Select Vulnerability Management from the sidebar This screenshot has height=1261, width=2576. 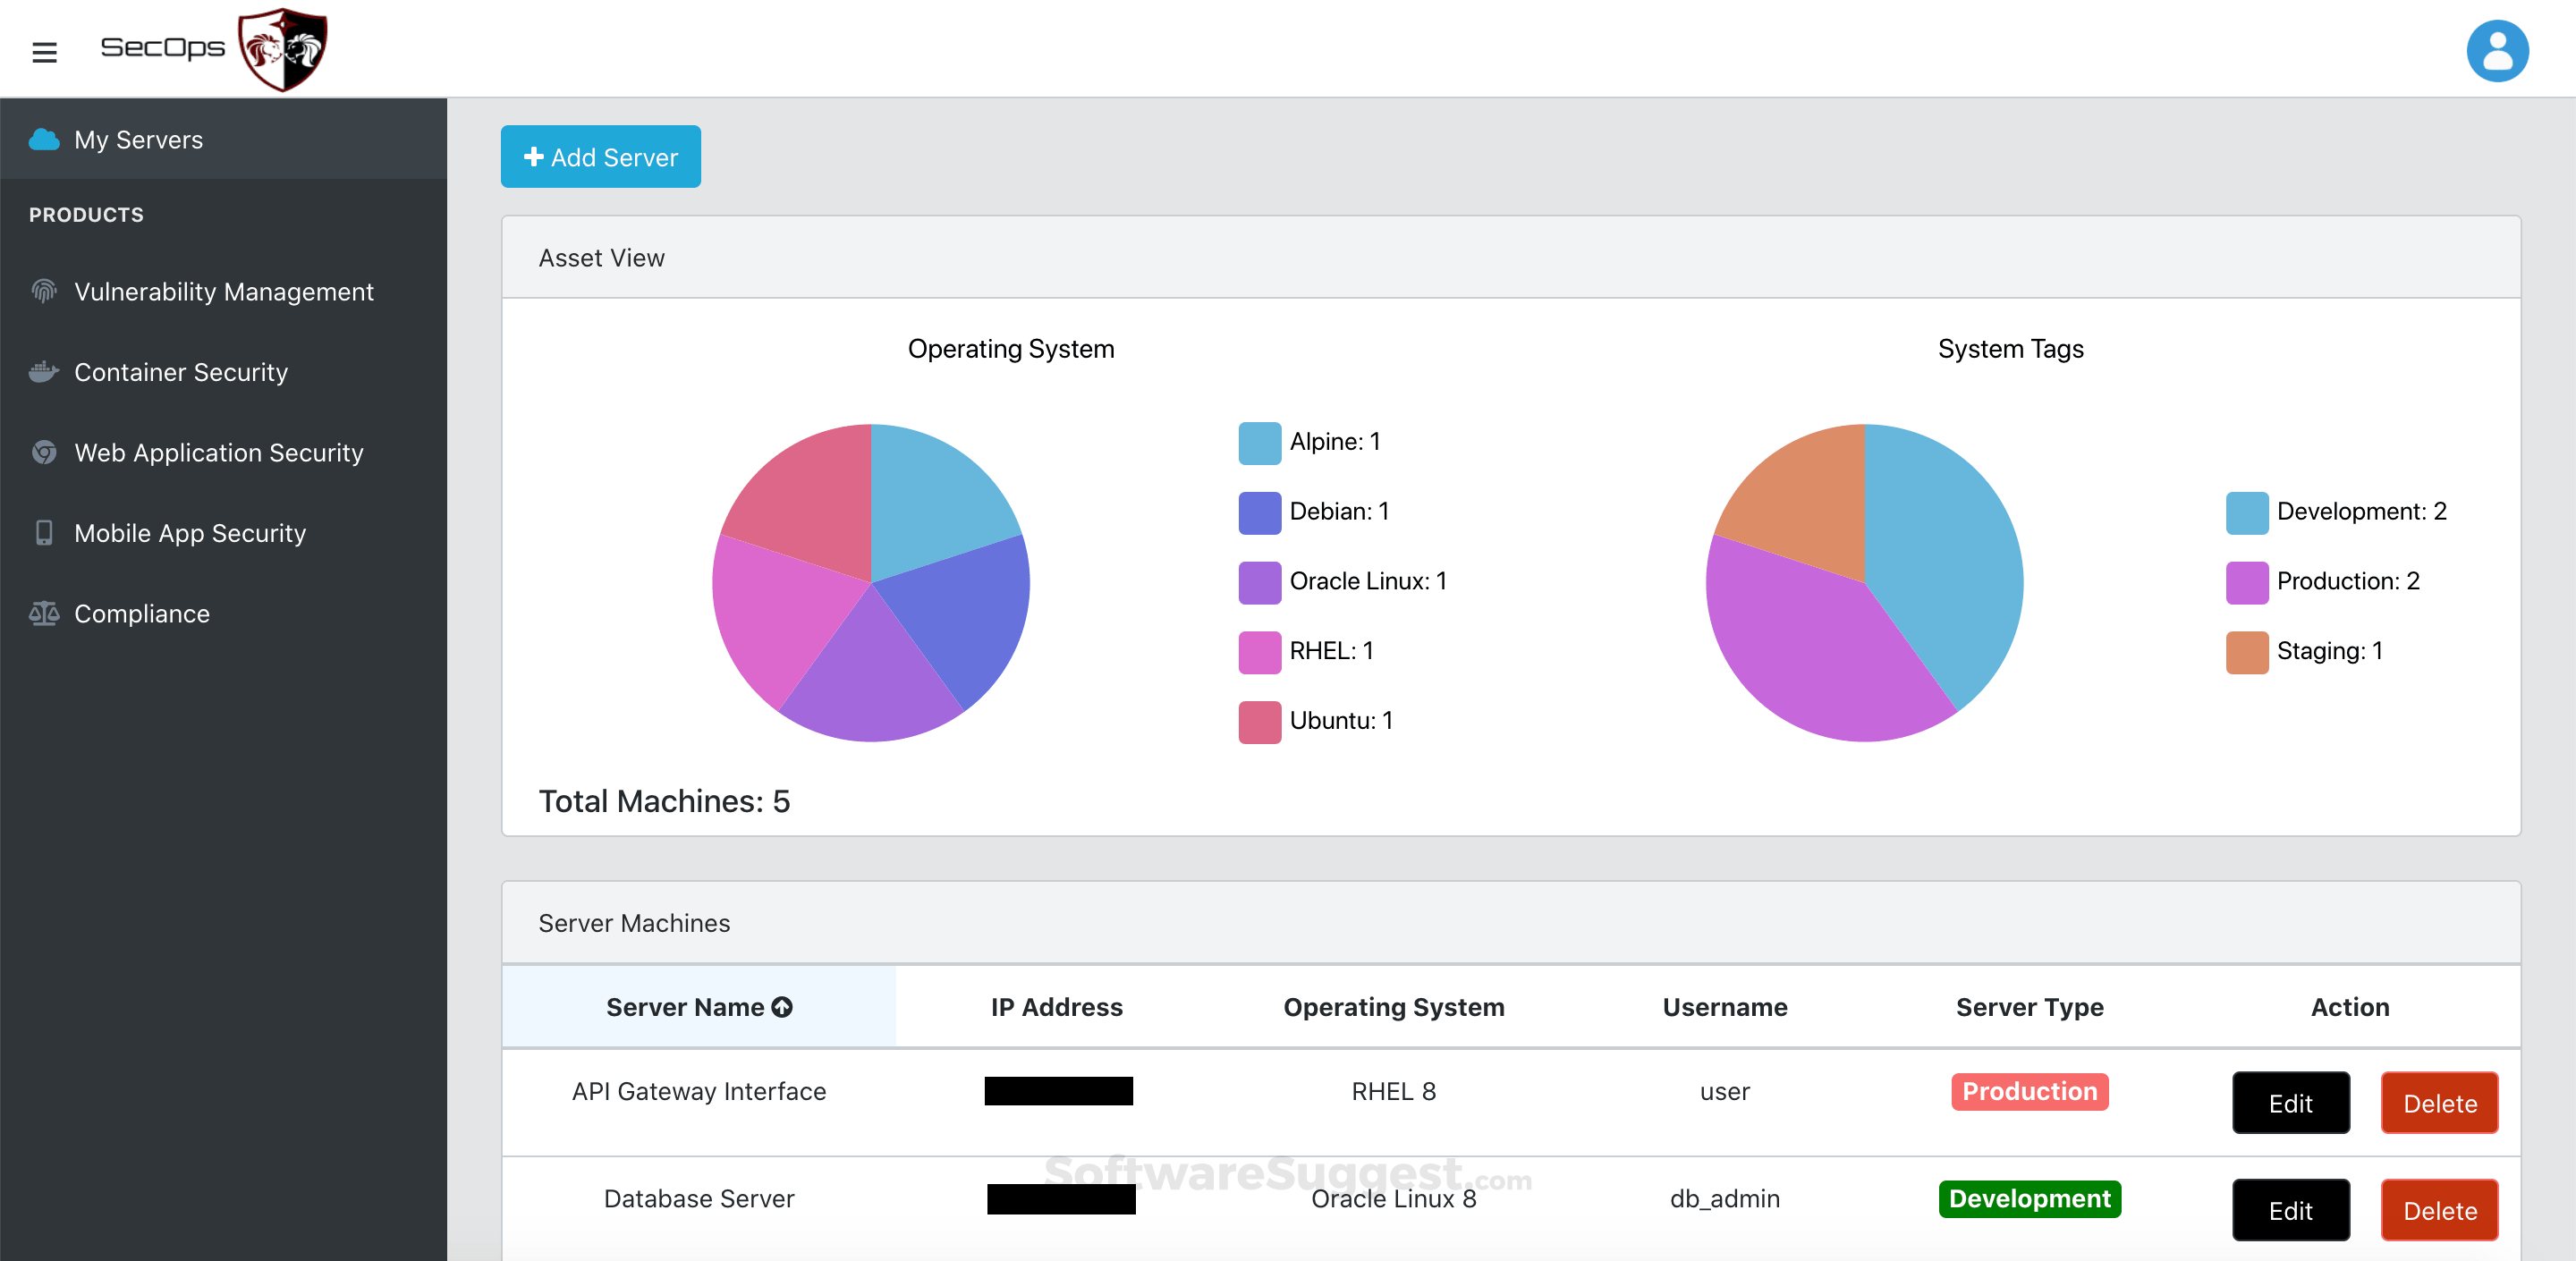pos(222,291)
